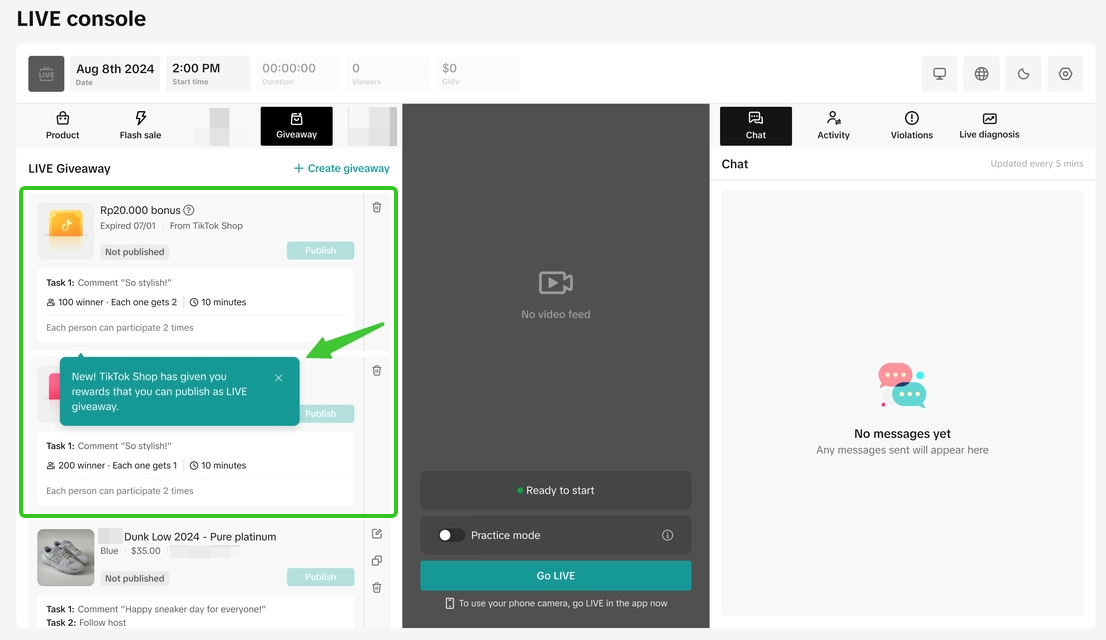Click the monitor display icon in header
The image size is (1106, 640).
939,74
